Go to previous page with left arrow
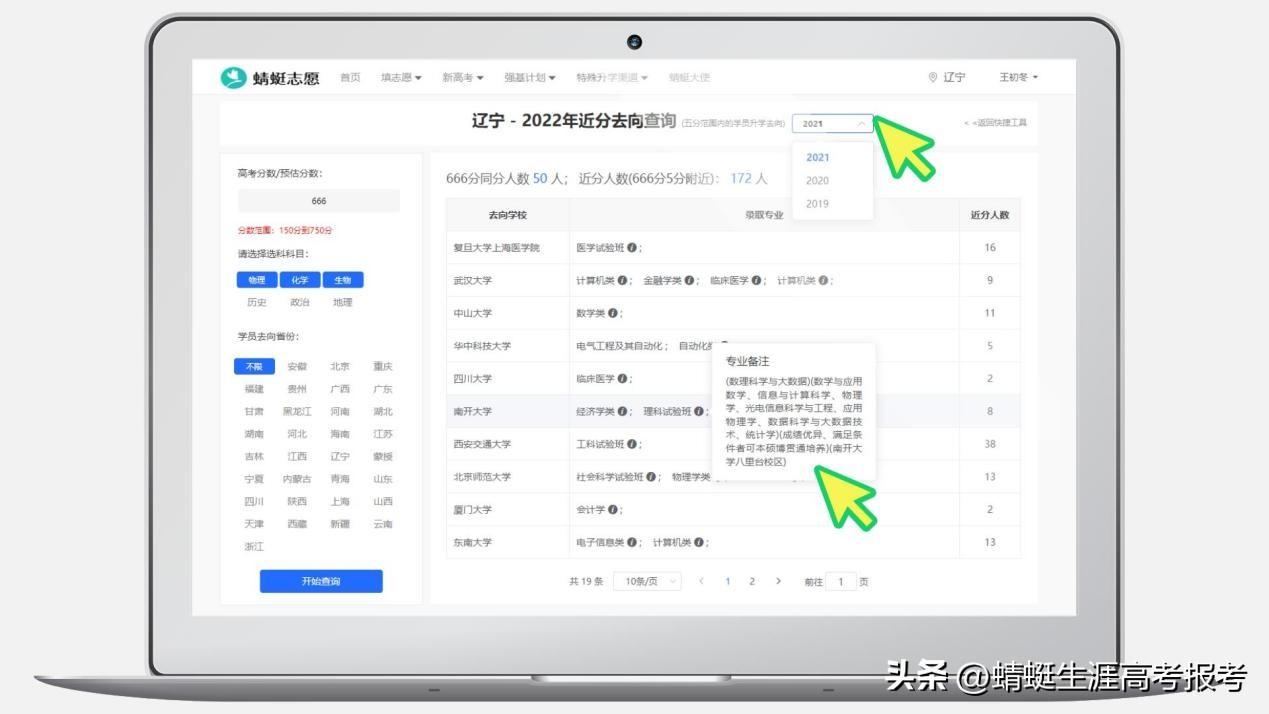The height and width of the screenshot is (714, 1269). 702,581
